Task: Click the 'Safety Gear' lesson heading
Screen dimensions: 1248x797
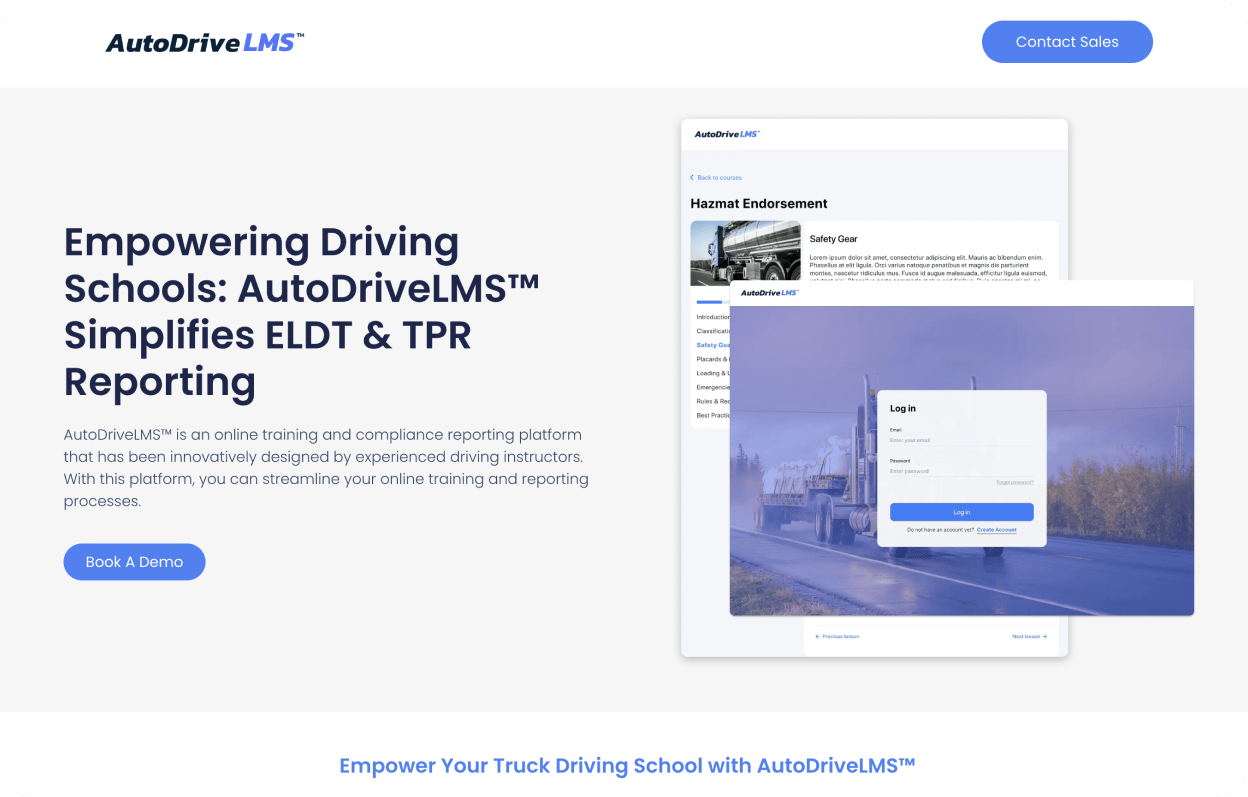Action: (x=834, y=239)
